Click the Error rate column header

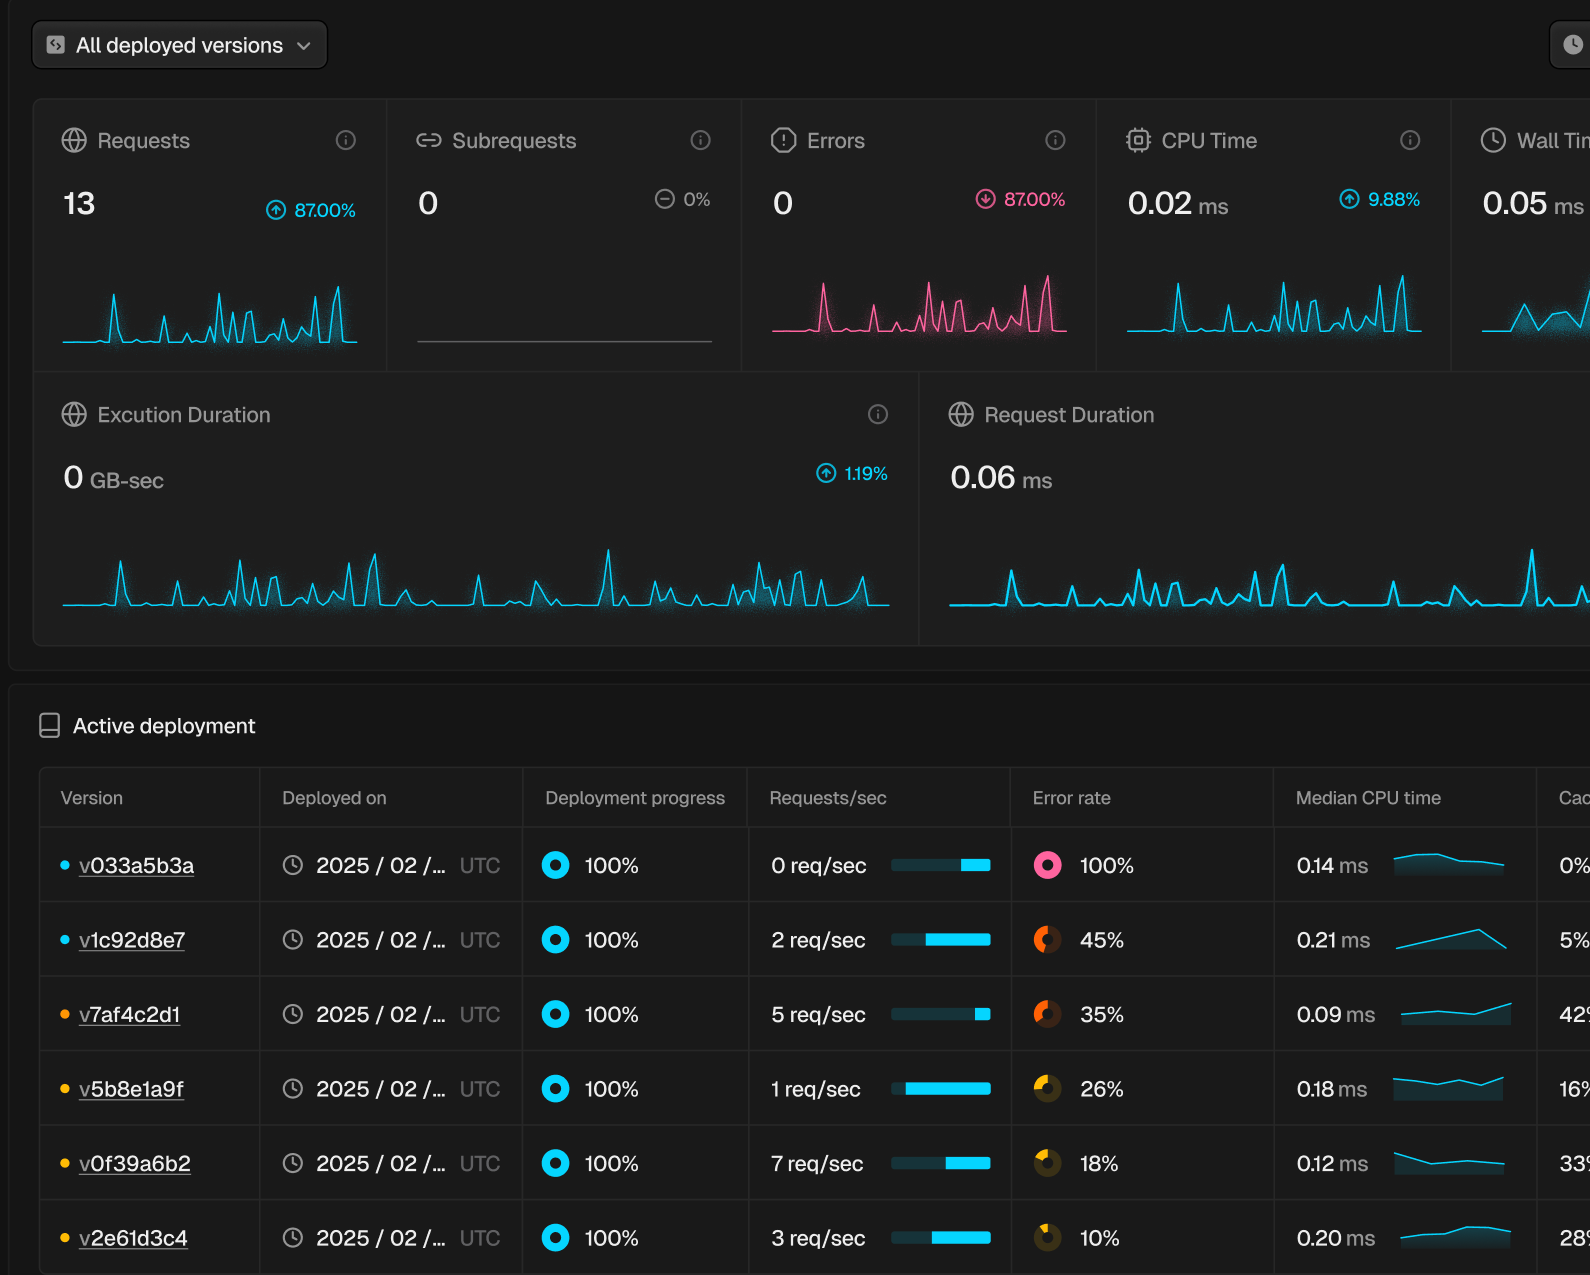(1071, 798)
